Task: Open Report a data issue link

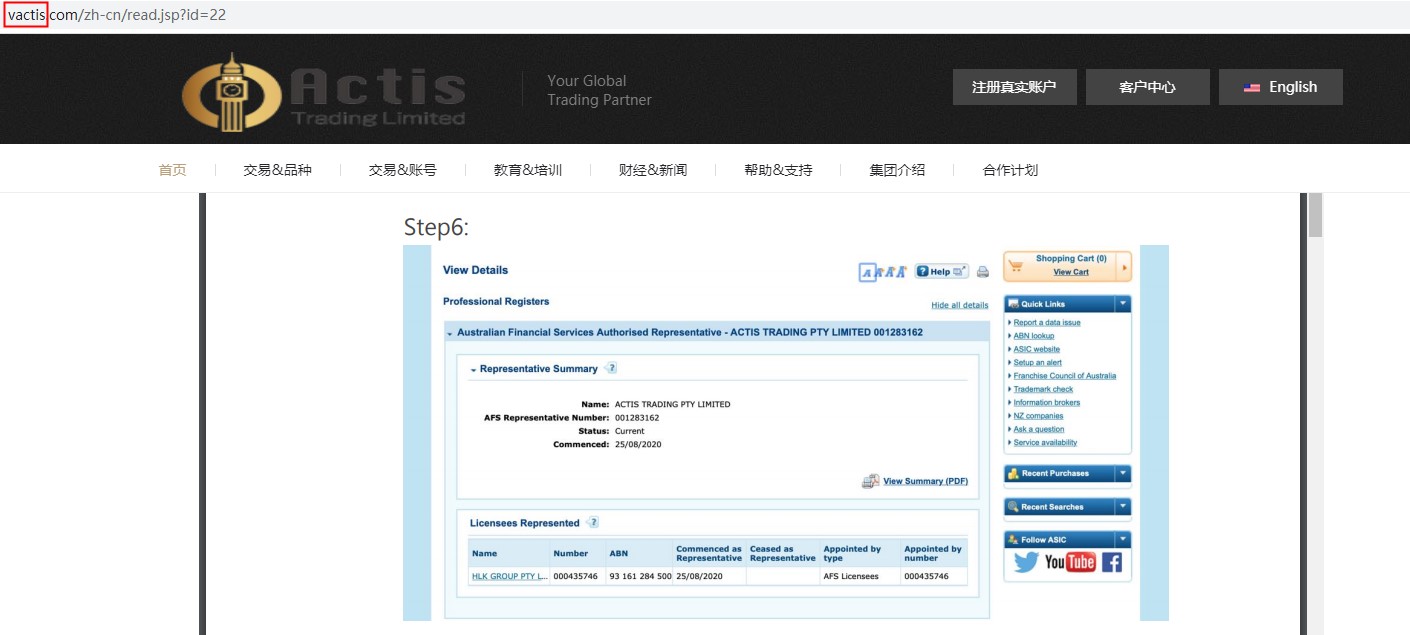Action: [1047, 323]
